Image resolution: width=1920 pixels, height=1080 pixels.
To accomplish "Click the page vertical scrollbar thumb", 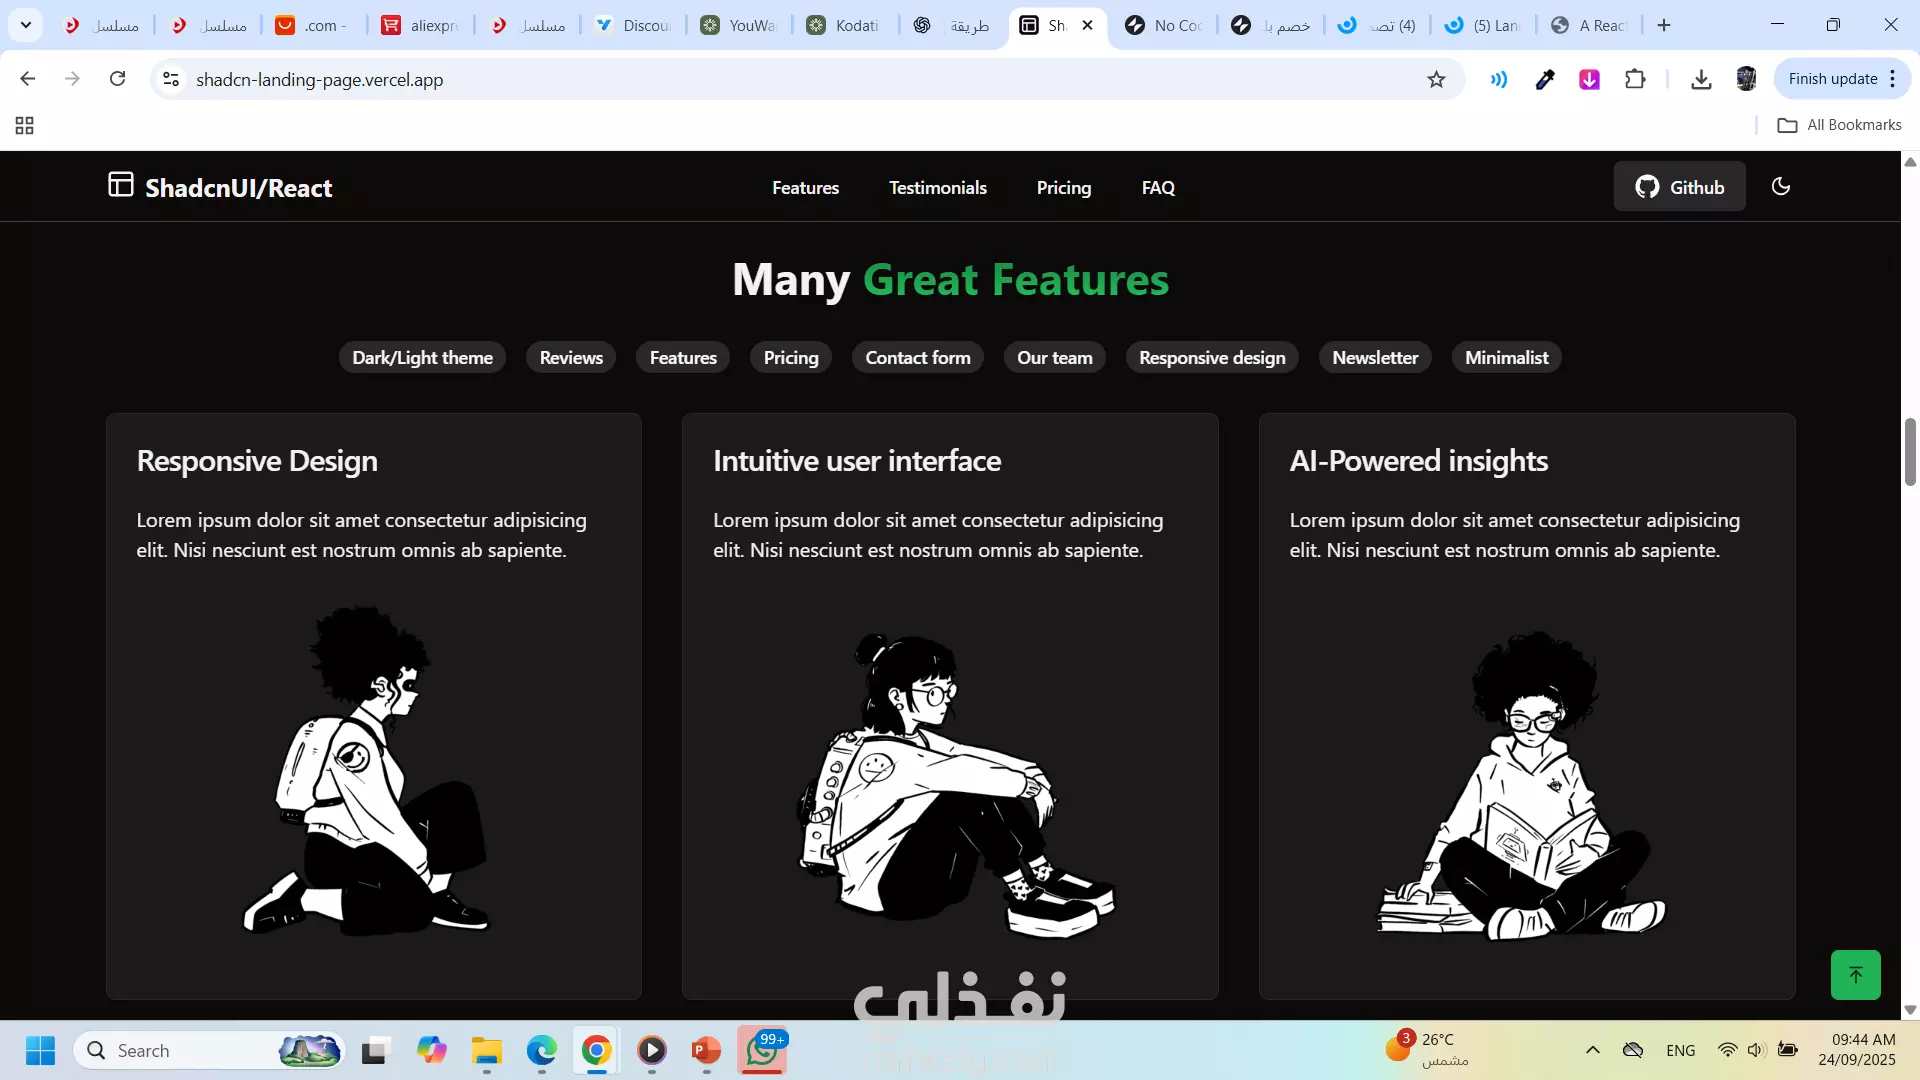I will (1910, 452).
